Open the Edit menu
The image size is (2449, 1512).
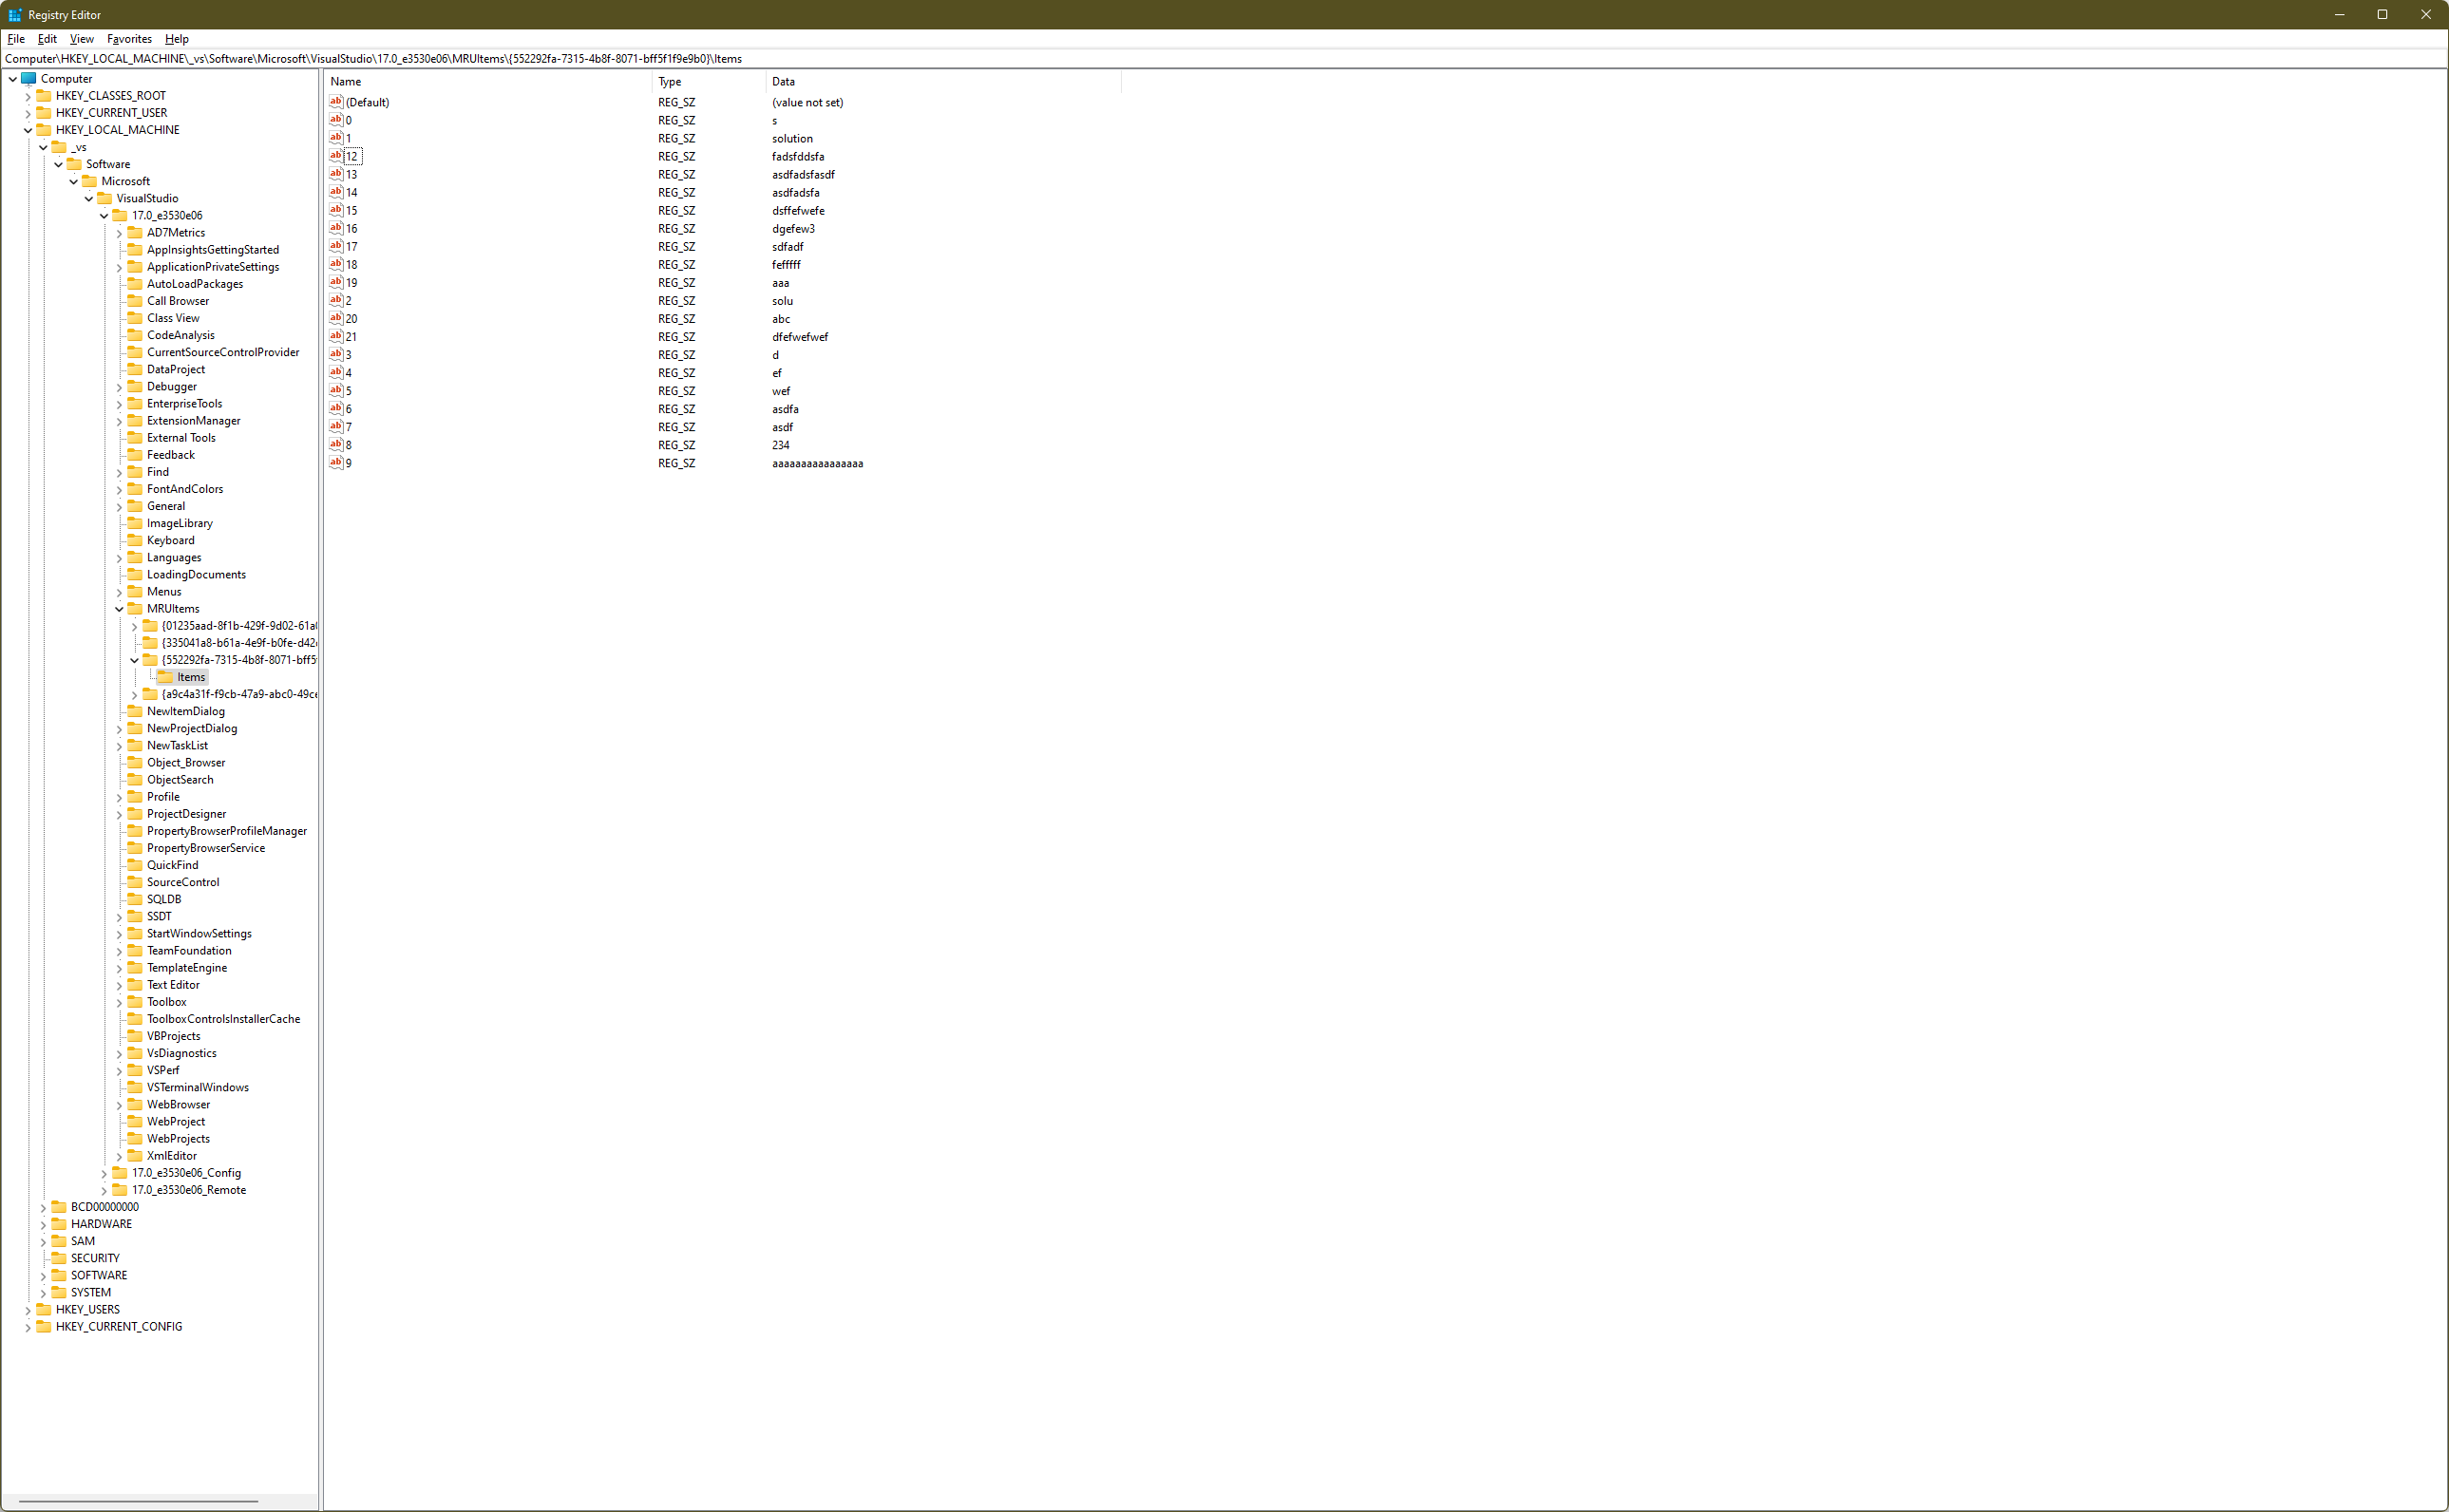click(x=47, y=39)
